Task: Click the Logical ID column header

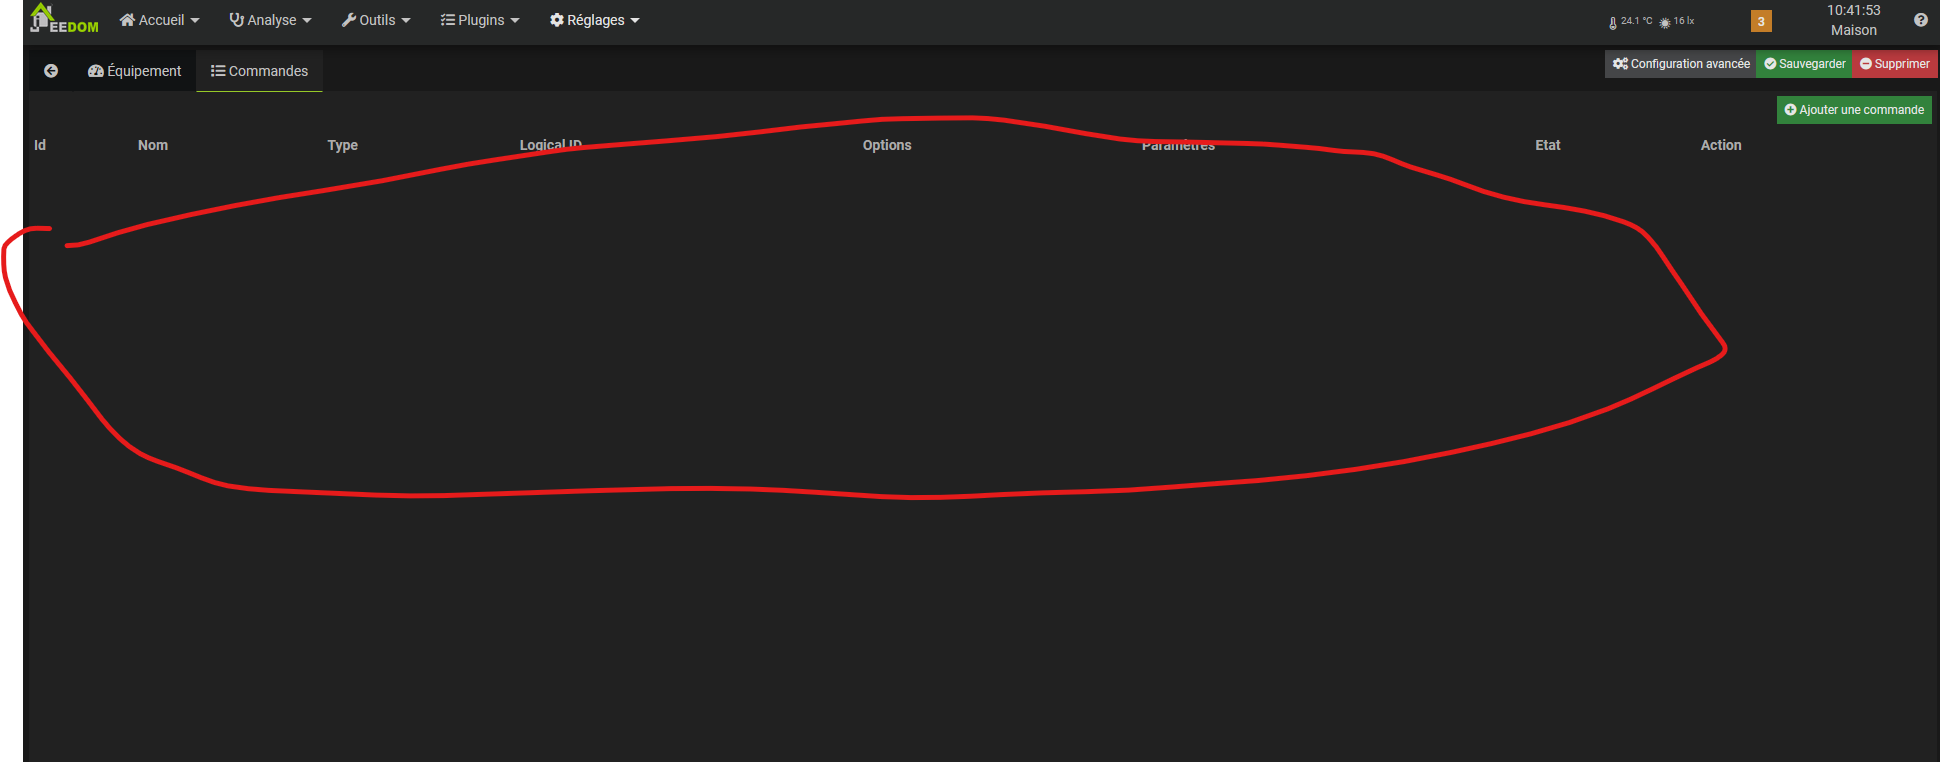Action: click(x=551, y=145)
